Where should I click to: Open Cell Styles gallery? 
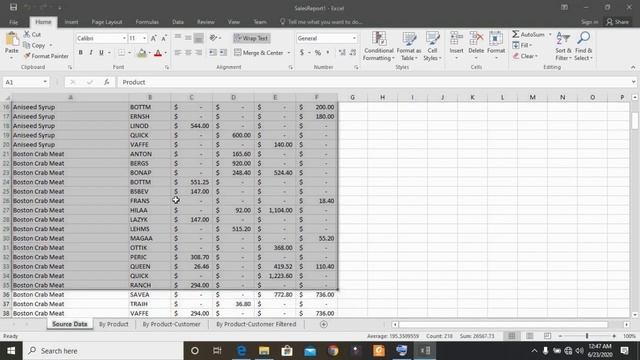click(x=432, y=46)
